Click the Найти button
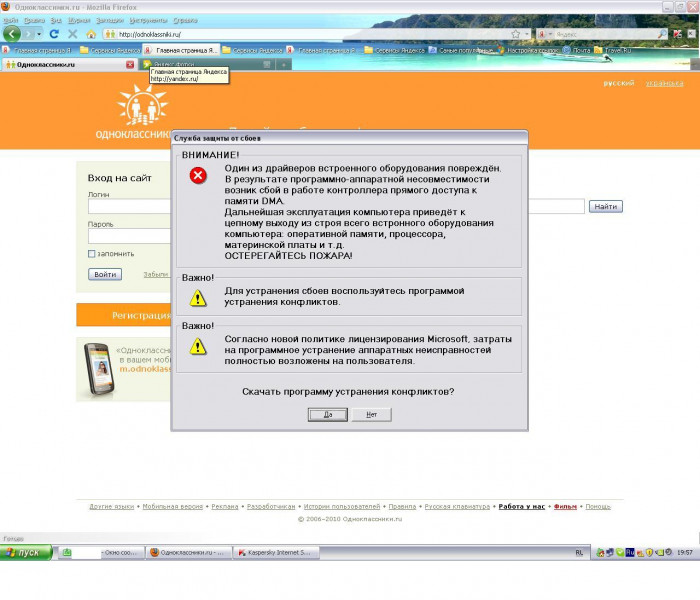 pos(605,206)
